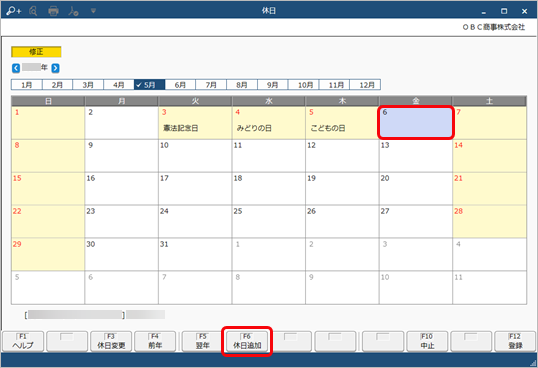538x368 pixels.
Task: Select day 16 calendar cell
Action: (x=121, y=189)
